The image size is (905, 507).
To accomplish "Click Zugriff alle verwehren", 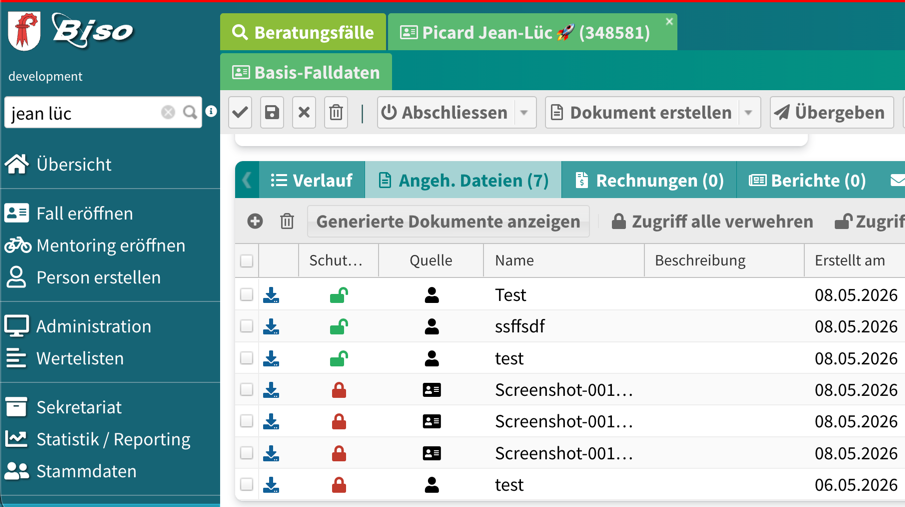I will (712, 221).
